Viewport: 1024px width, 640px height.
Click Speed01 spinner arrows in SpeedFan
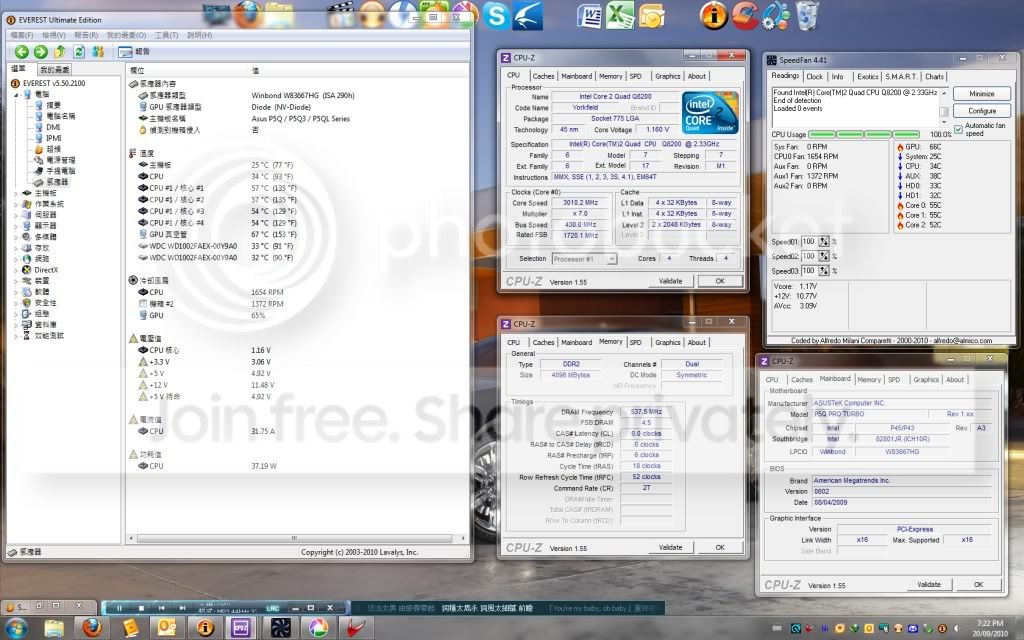824,242
